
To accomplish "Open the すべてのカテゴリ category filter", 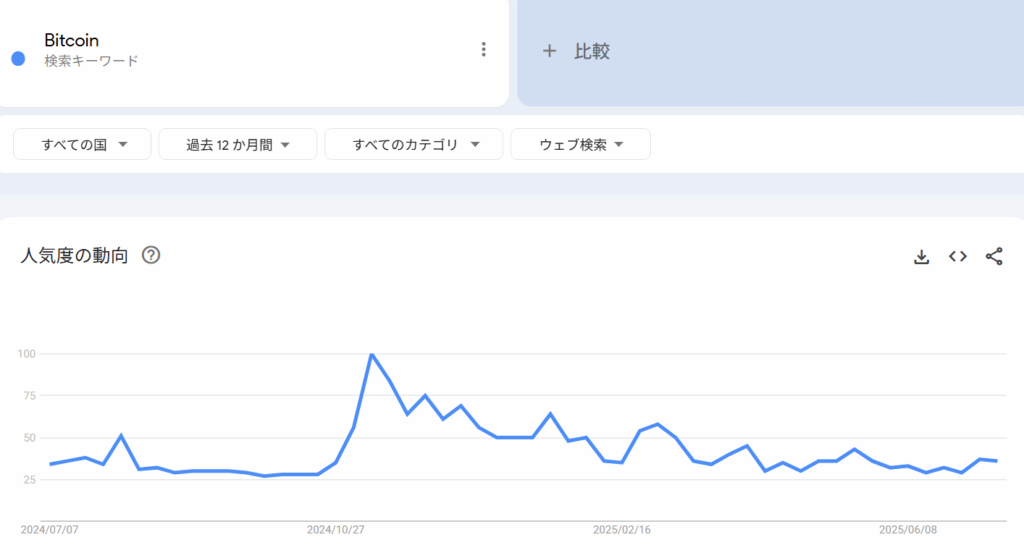I will click(x=413, y=144).
